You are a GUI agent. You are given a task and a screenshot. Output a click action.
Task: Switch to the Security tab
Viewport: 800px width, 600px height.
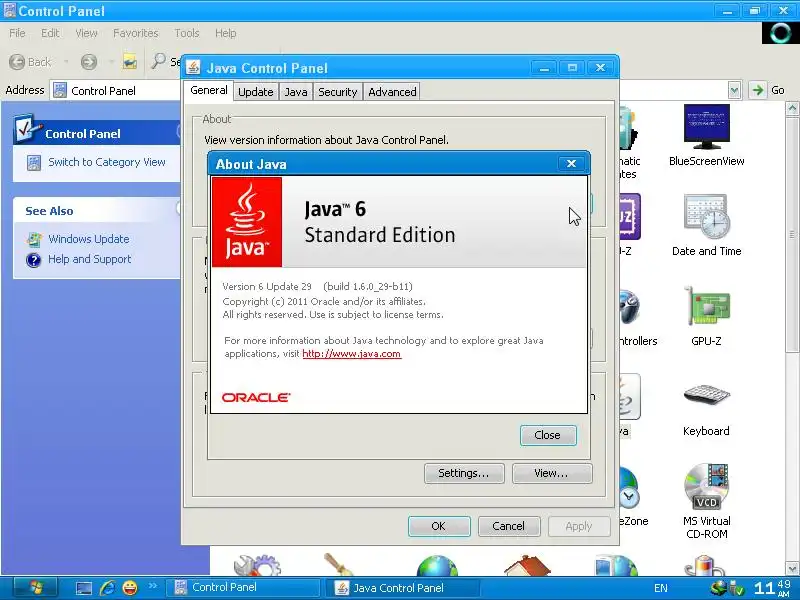pyautogui.click(x=338, y=92)
